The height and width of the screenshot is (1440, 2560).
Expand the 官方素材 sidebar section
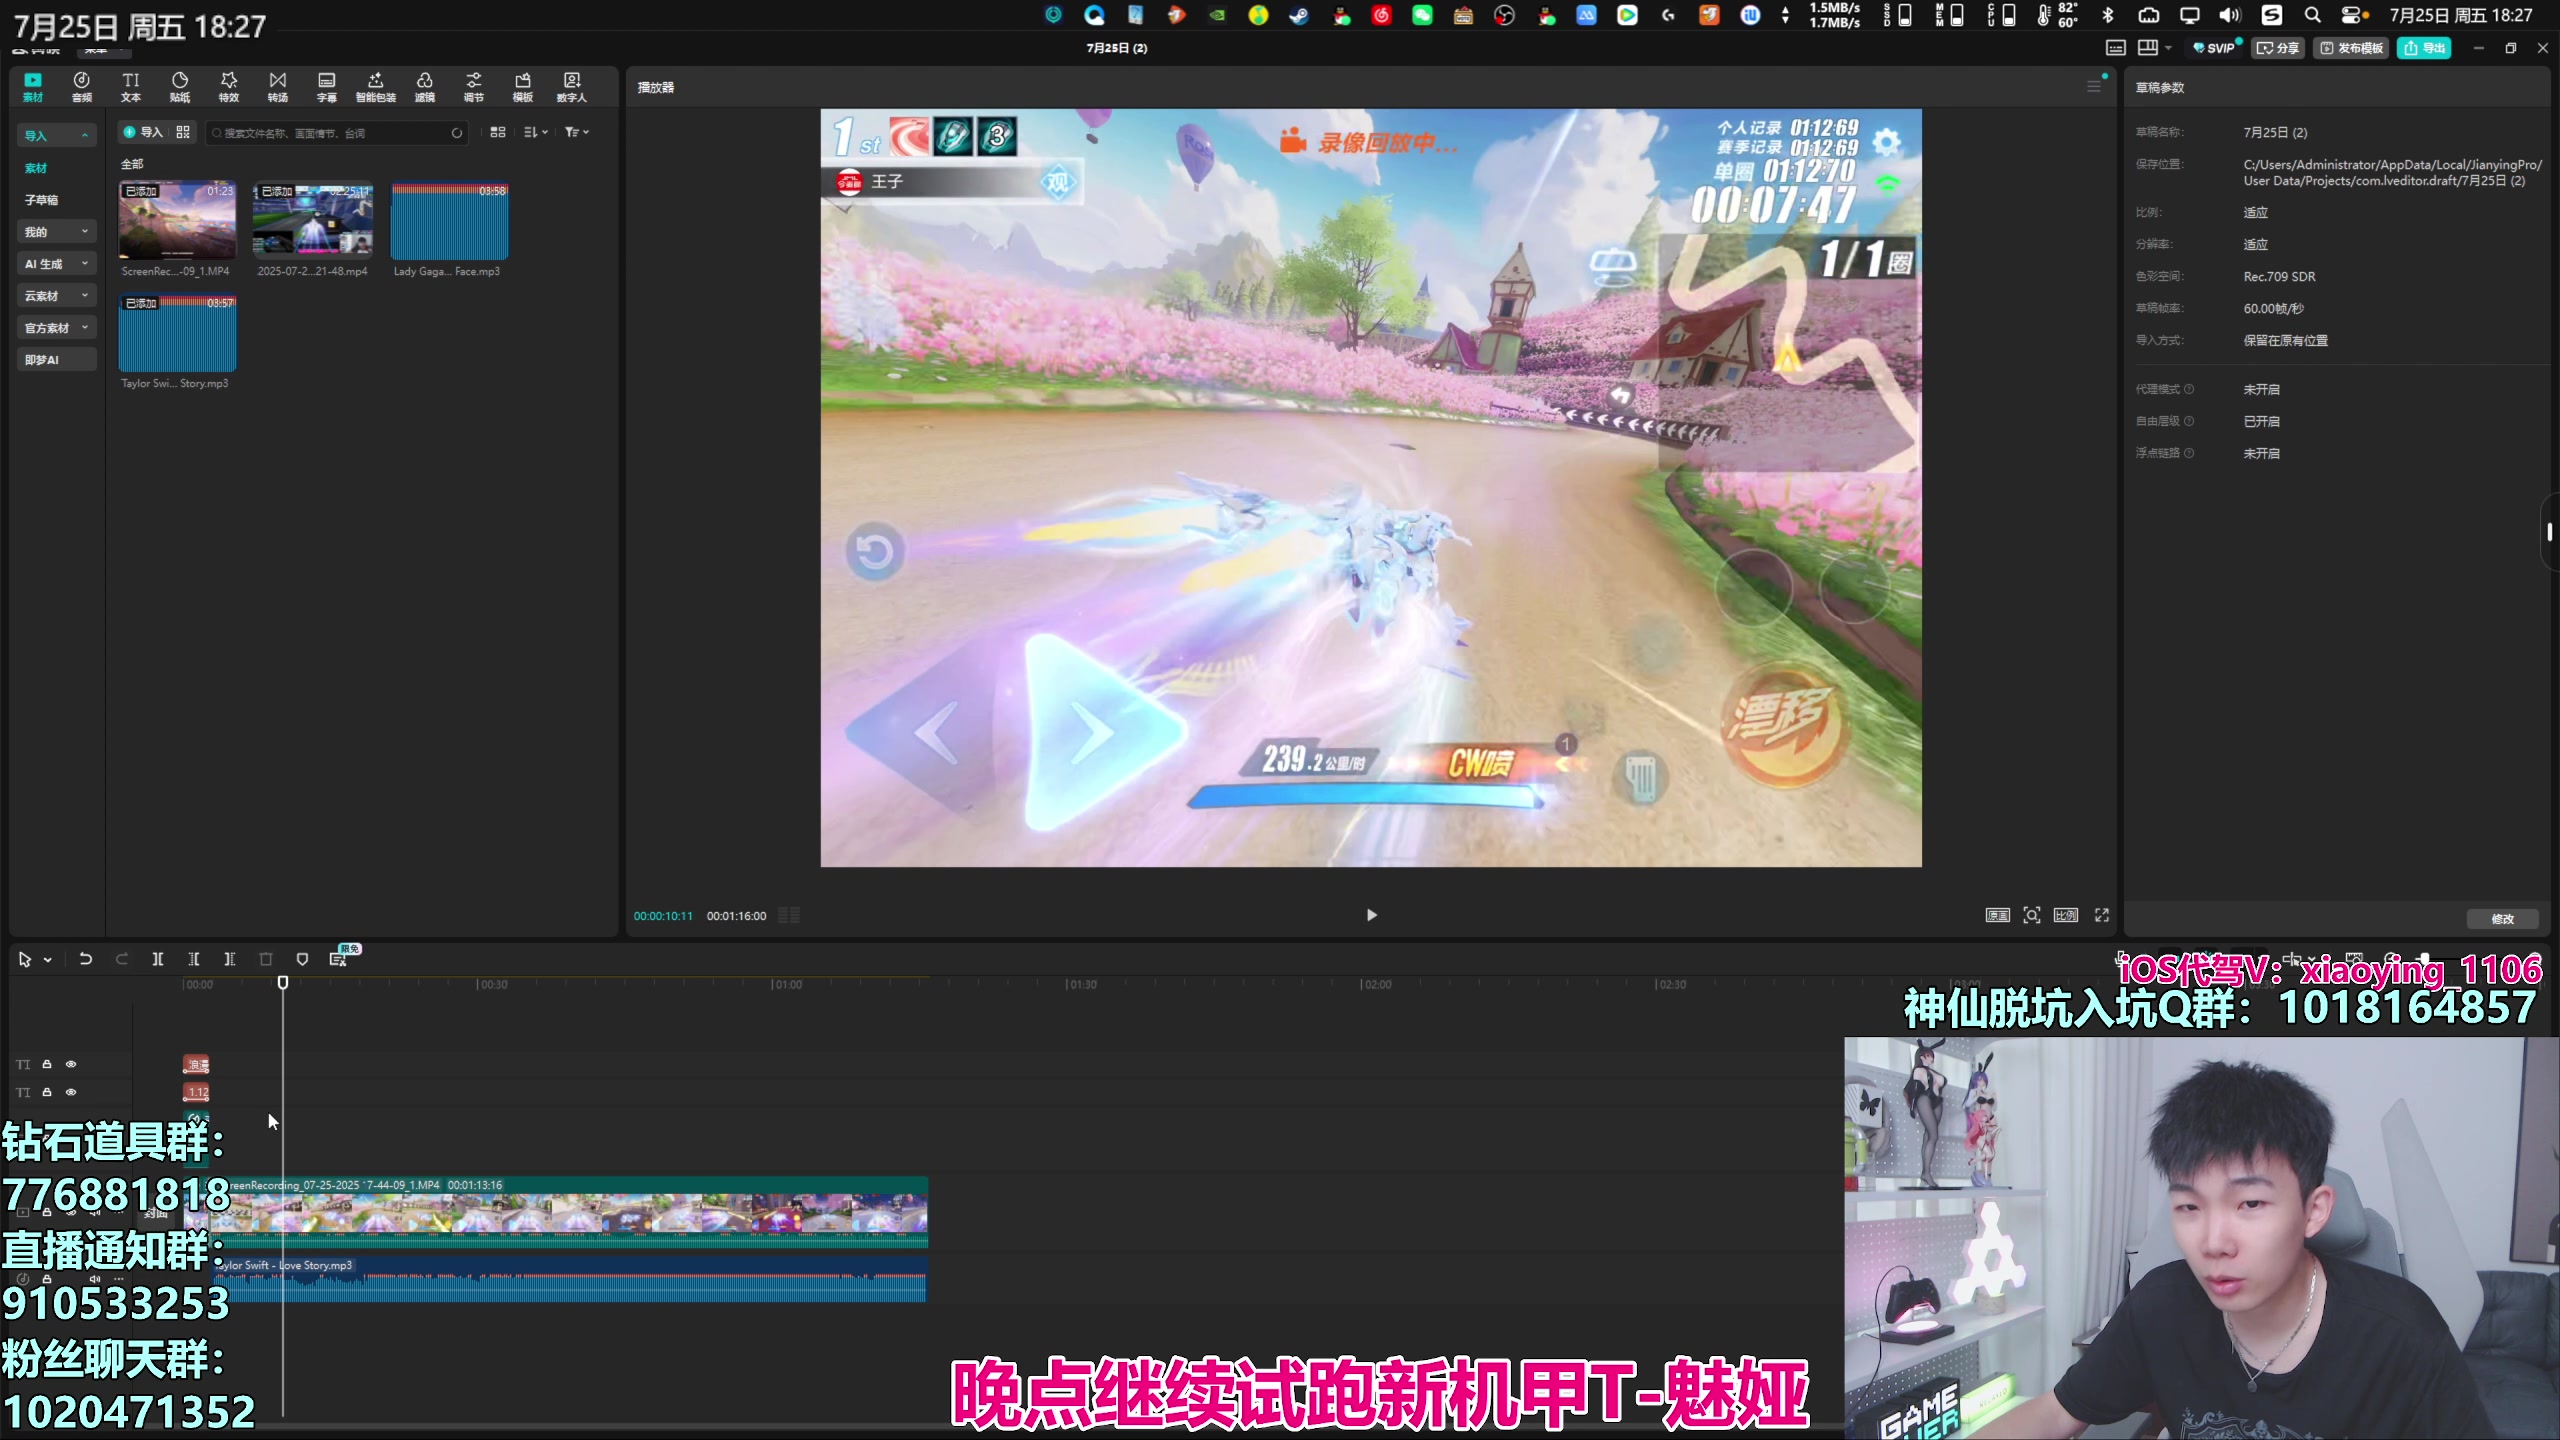pyautogui.click(x=56, y=327)
